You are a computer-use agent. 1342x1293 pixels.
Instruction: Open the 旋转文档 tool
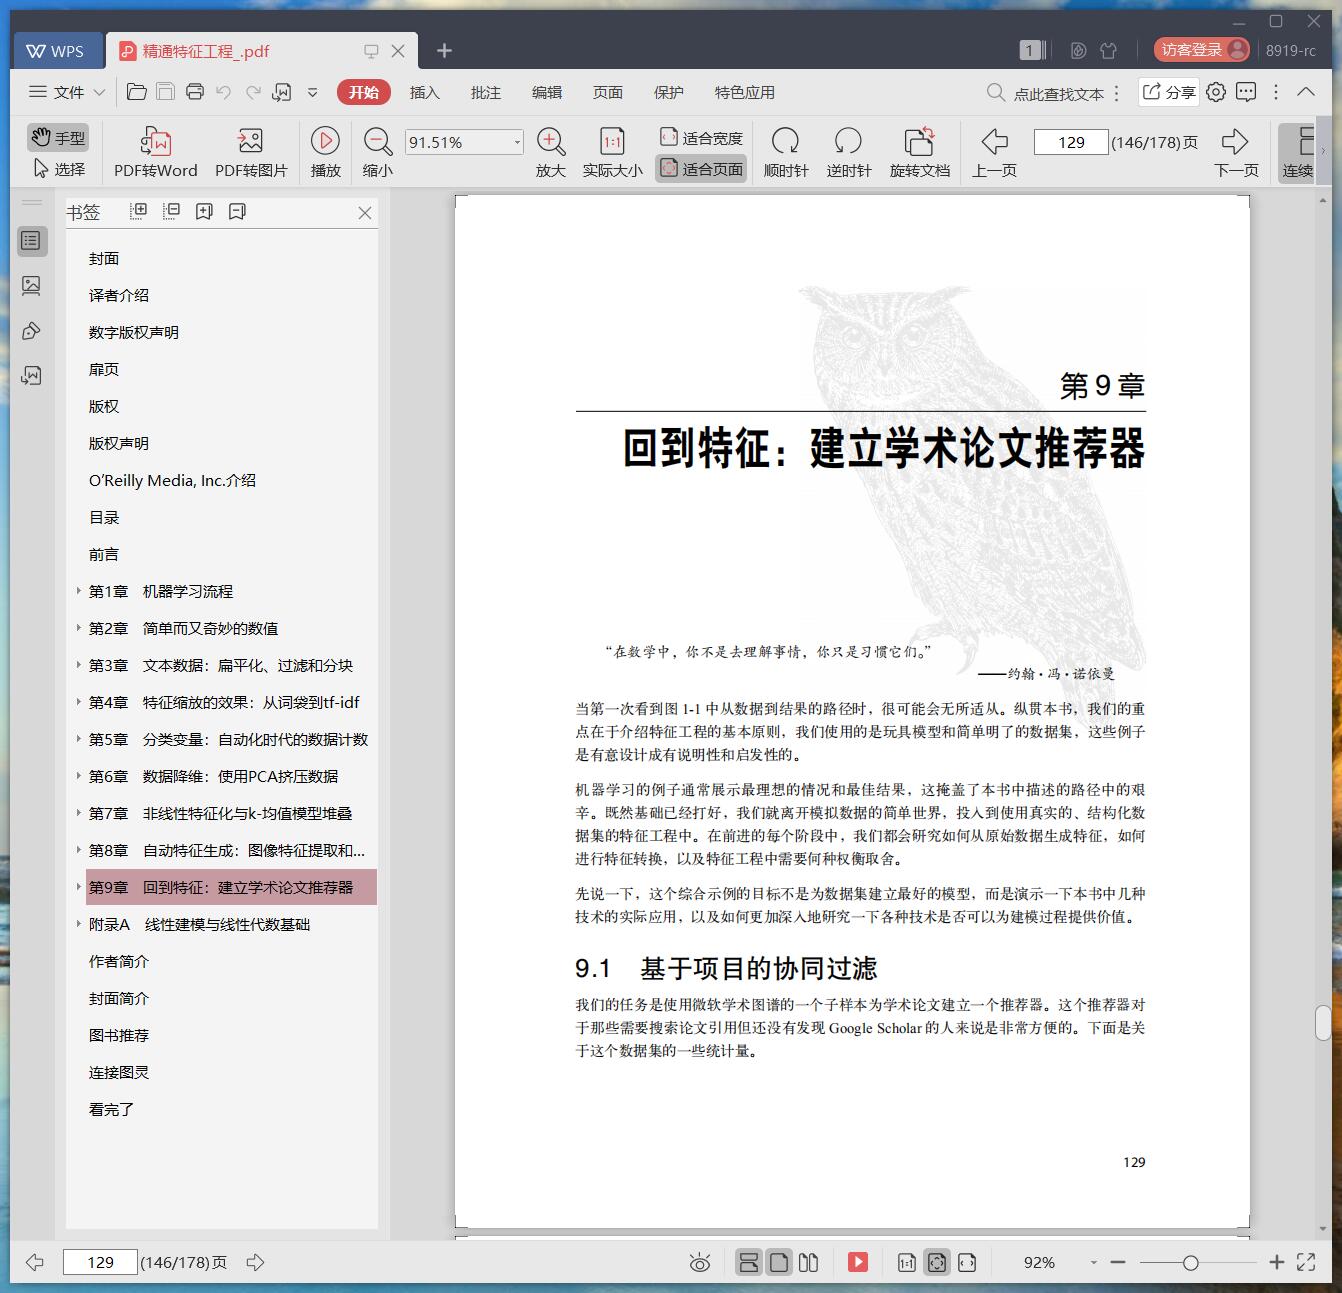[x=920, y=152]
